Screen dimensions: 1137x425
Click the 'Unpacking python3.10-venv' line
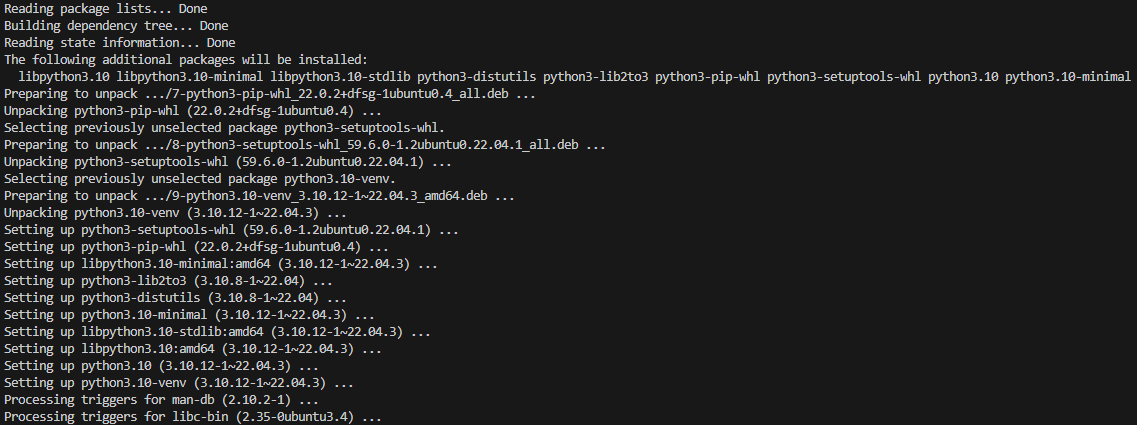click(x=175, y=213)
